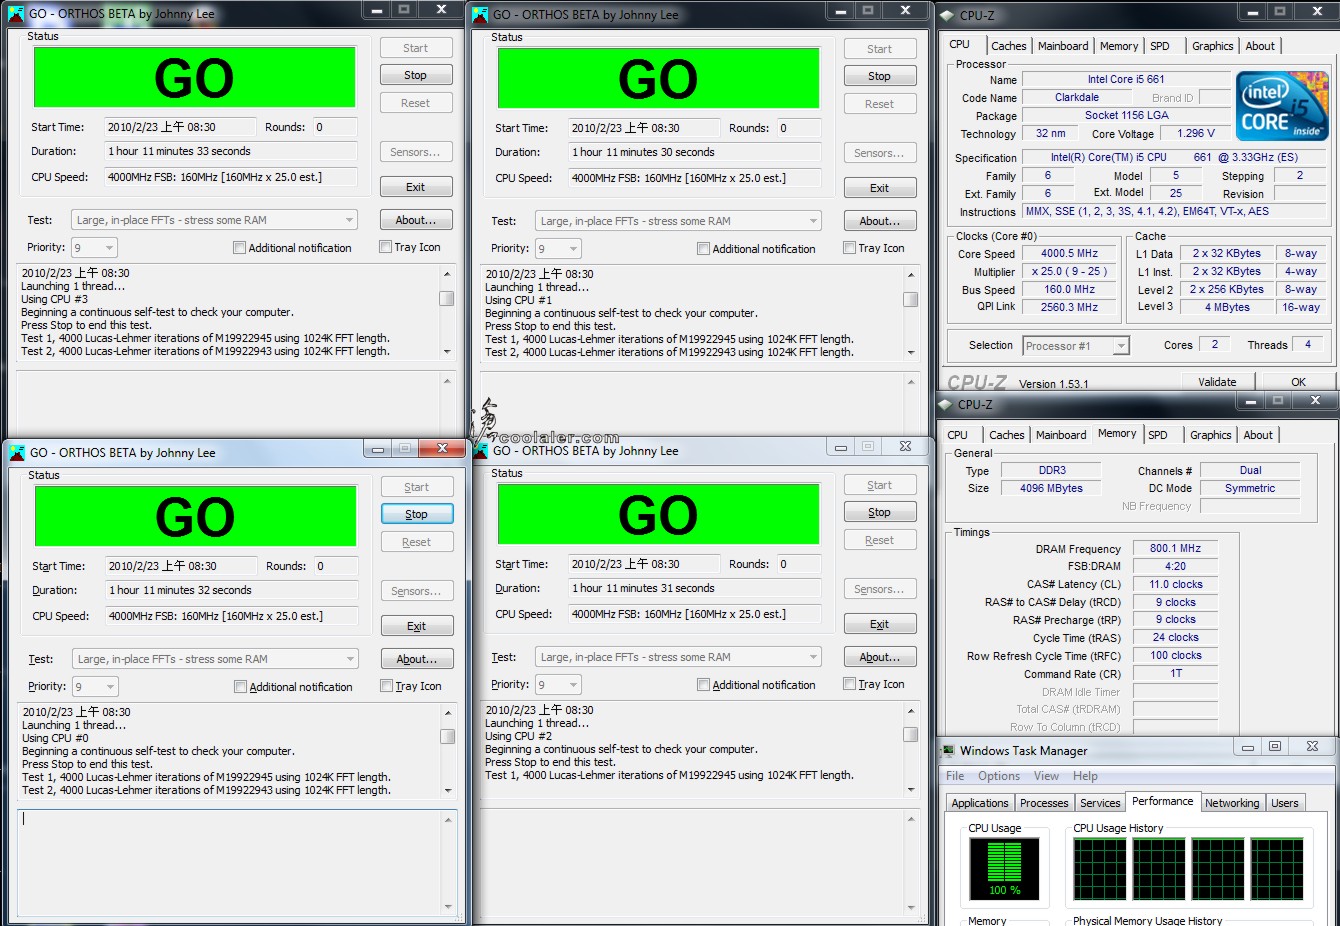Click ORTHOS title bar icon in CPU #2 window
Viewport: 1340px width, 926px height.
pos(480,451)
